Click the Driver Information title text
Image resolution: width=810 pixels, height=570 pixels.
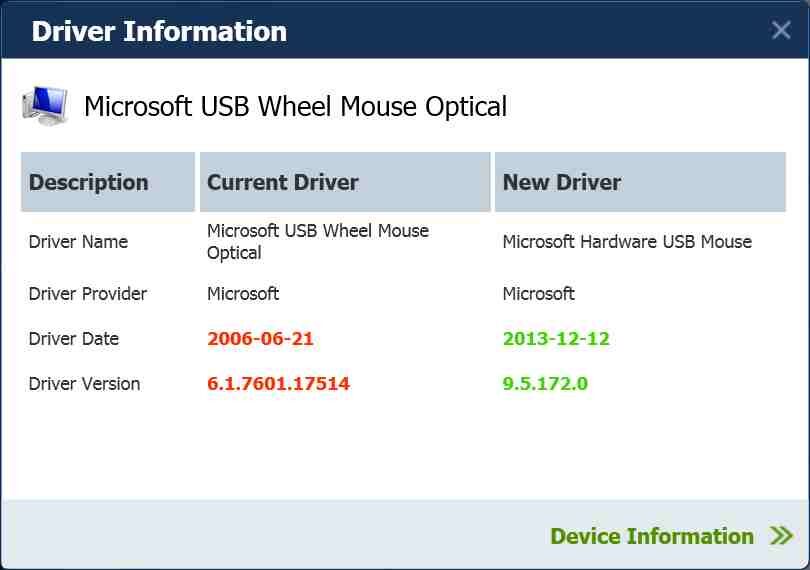coord(159,31)
